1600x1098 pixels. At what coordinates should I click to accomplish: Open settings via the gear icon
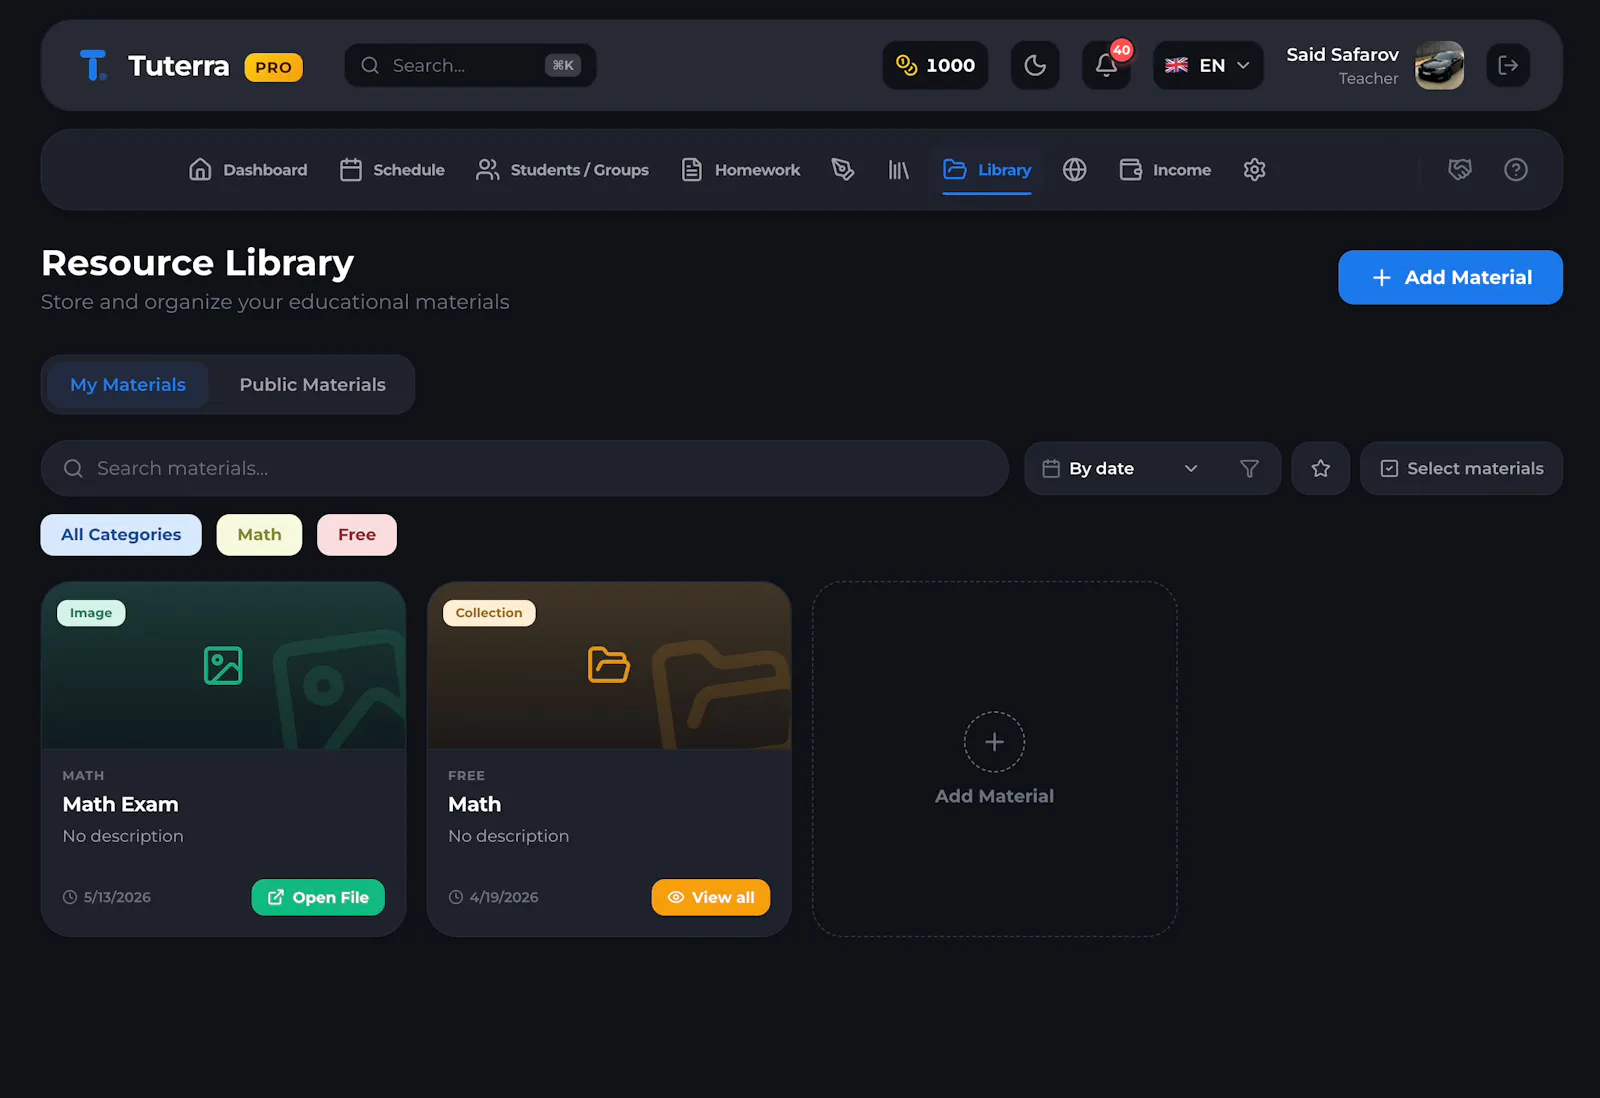tap(1255, 170)
